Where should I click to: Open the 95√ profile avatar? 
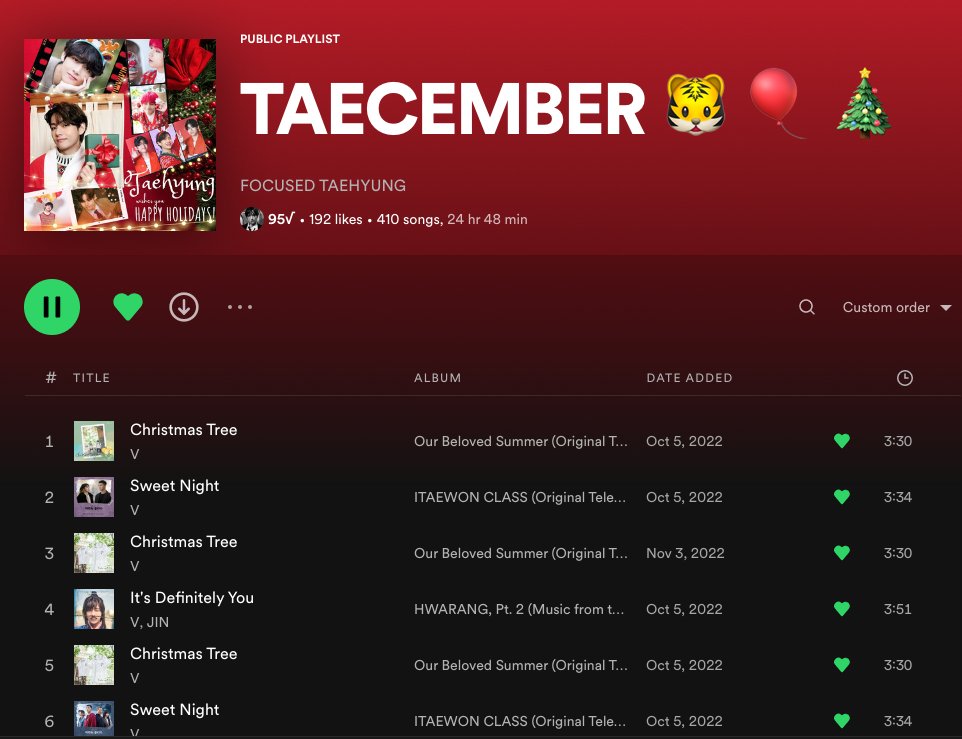click(x=252, y=219)
